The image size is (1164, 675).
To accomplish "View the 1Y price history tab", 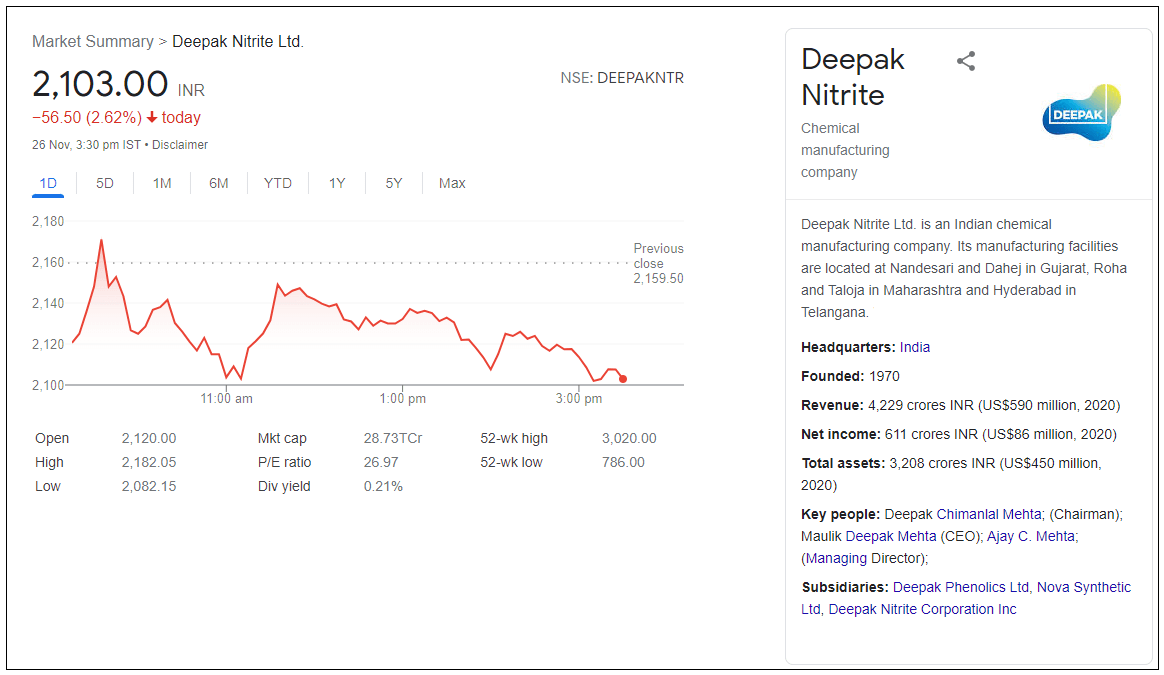I will click(x=337, y=183).
